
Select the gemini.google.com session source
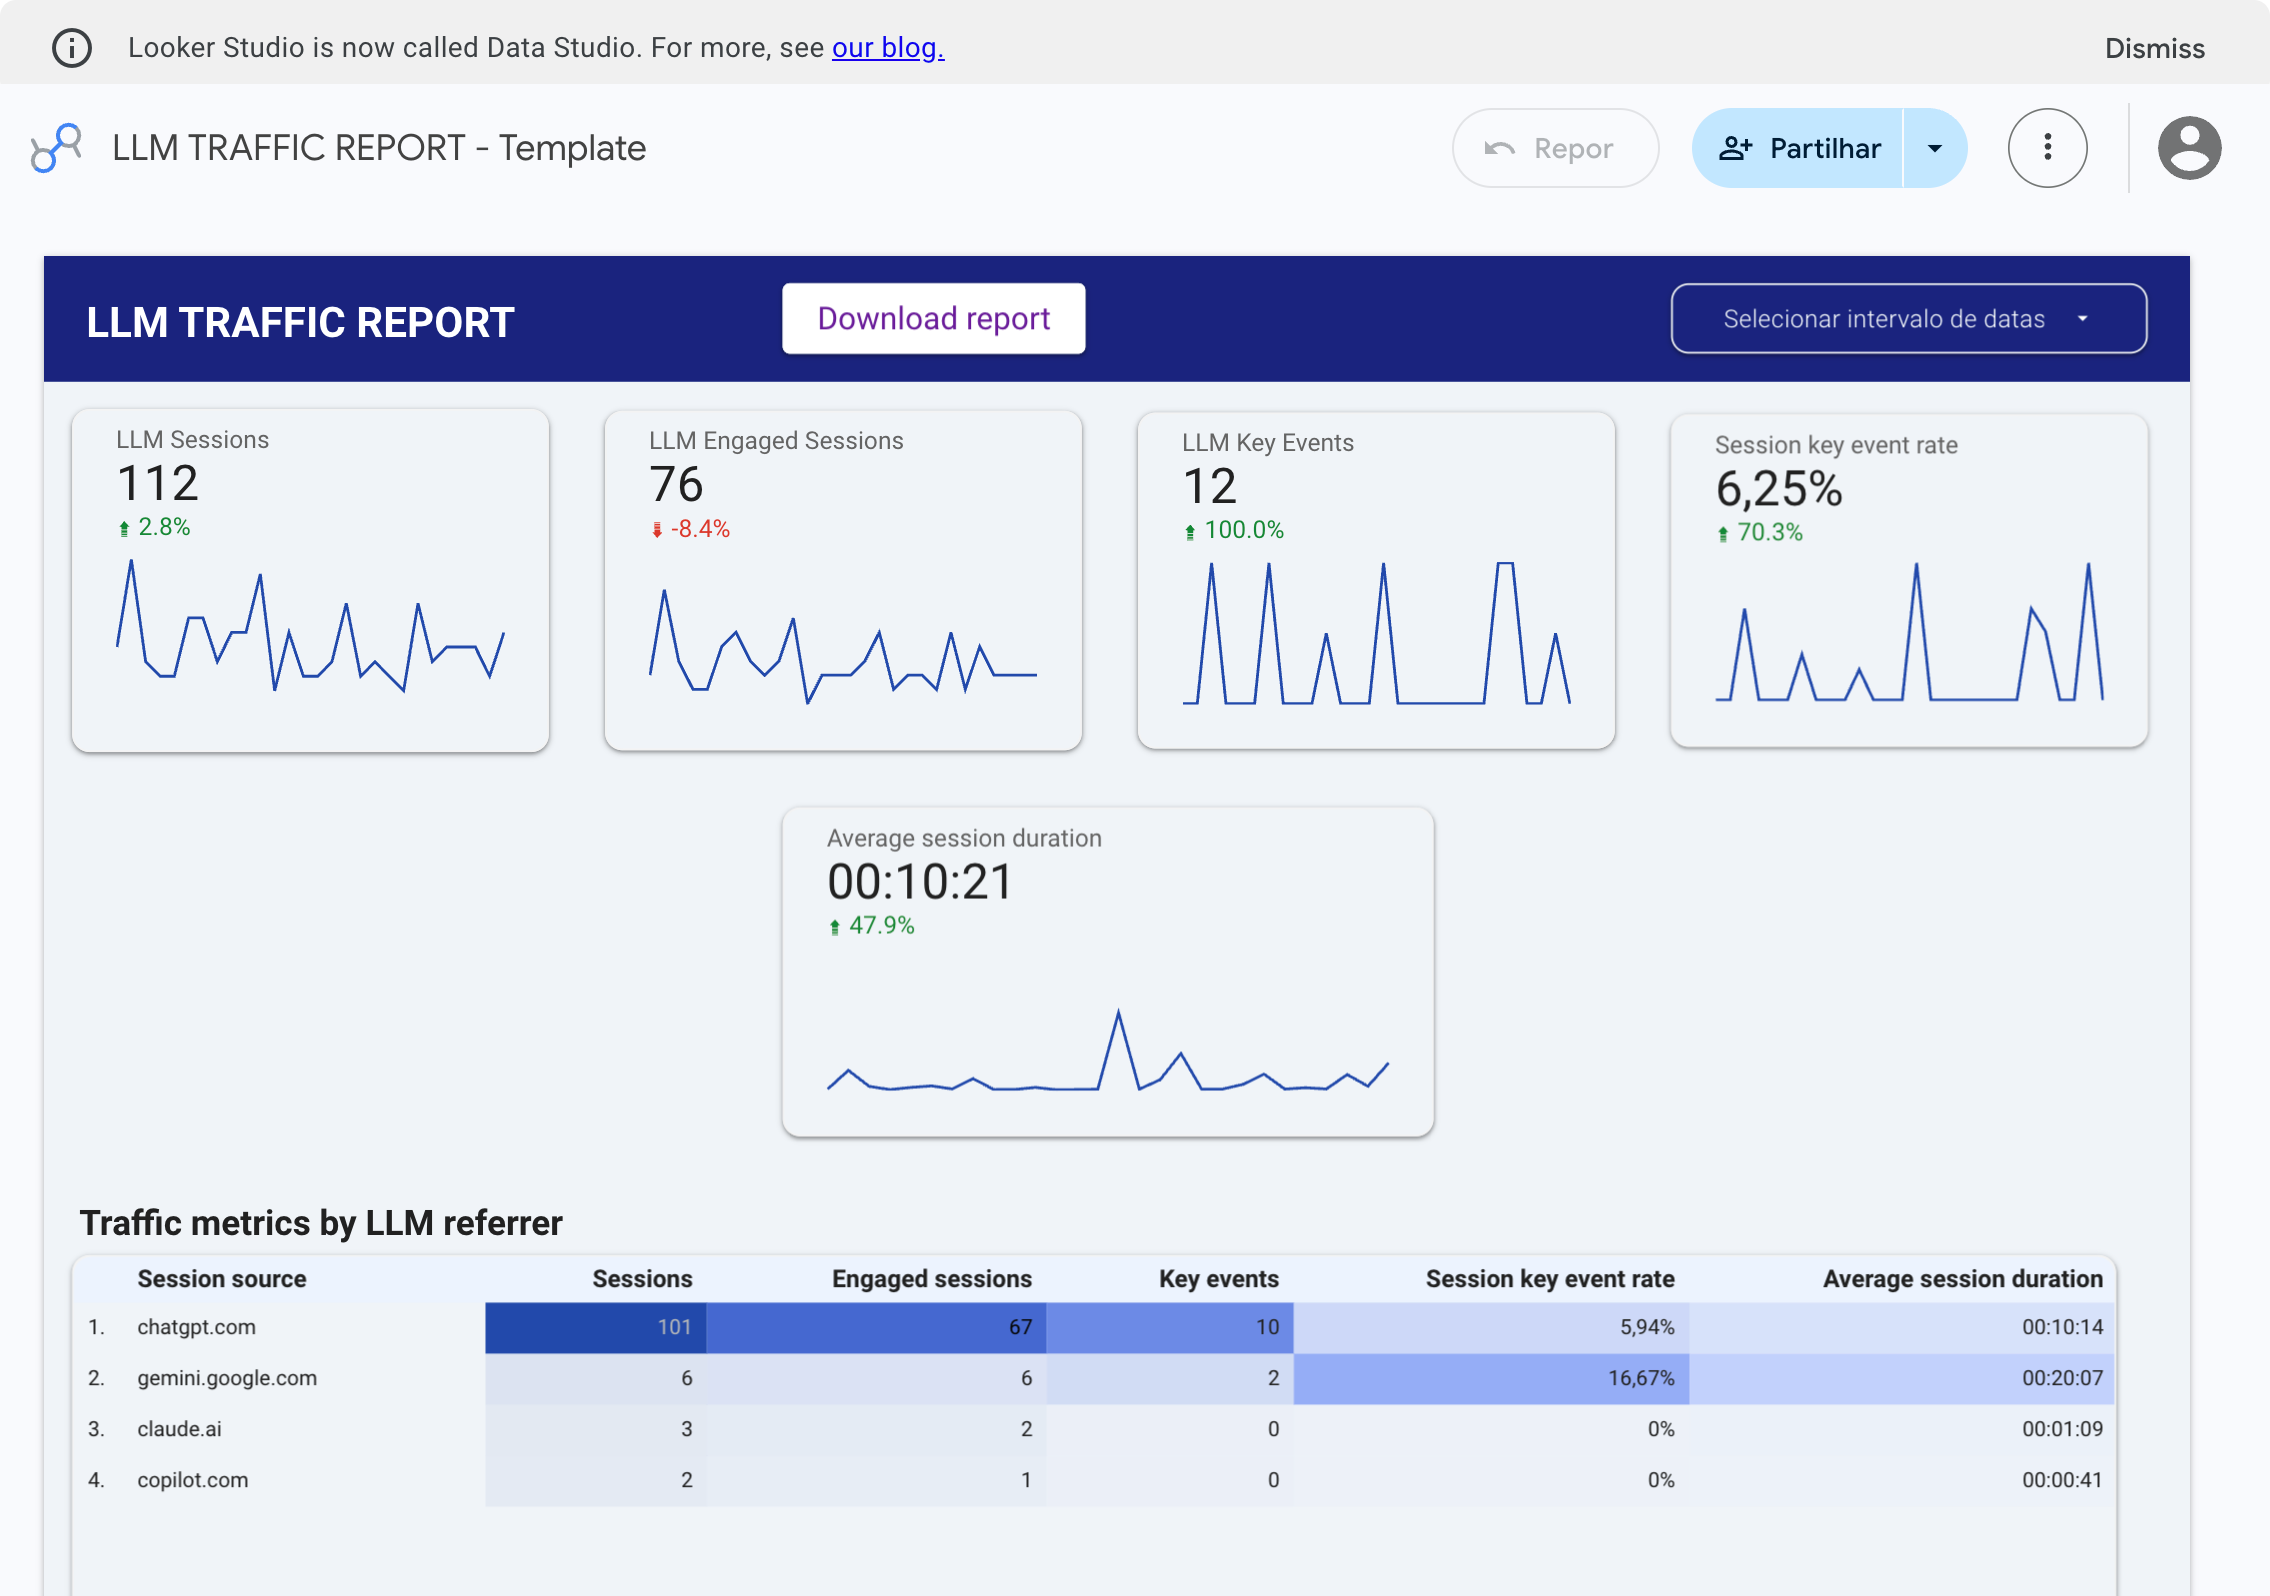(x=226, y=1378)
